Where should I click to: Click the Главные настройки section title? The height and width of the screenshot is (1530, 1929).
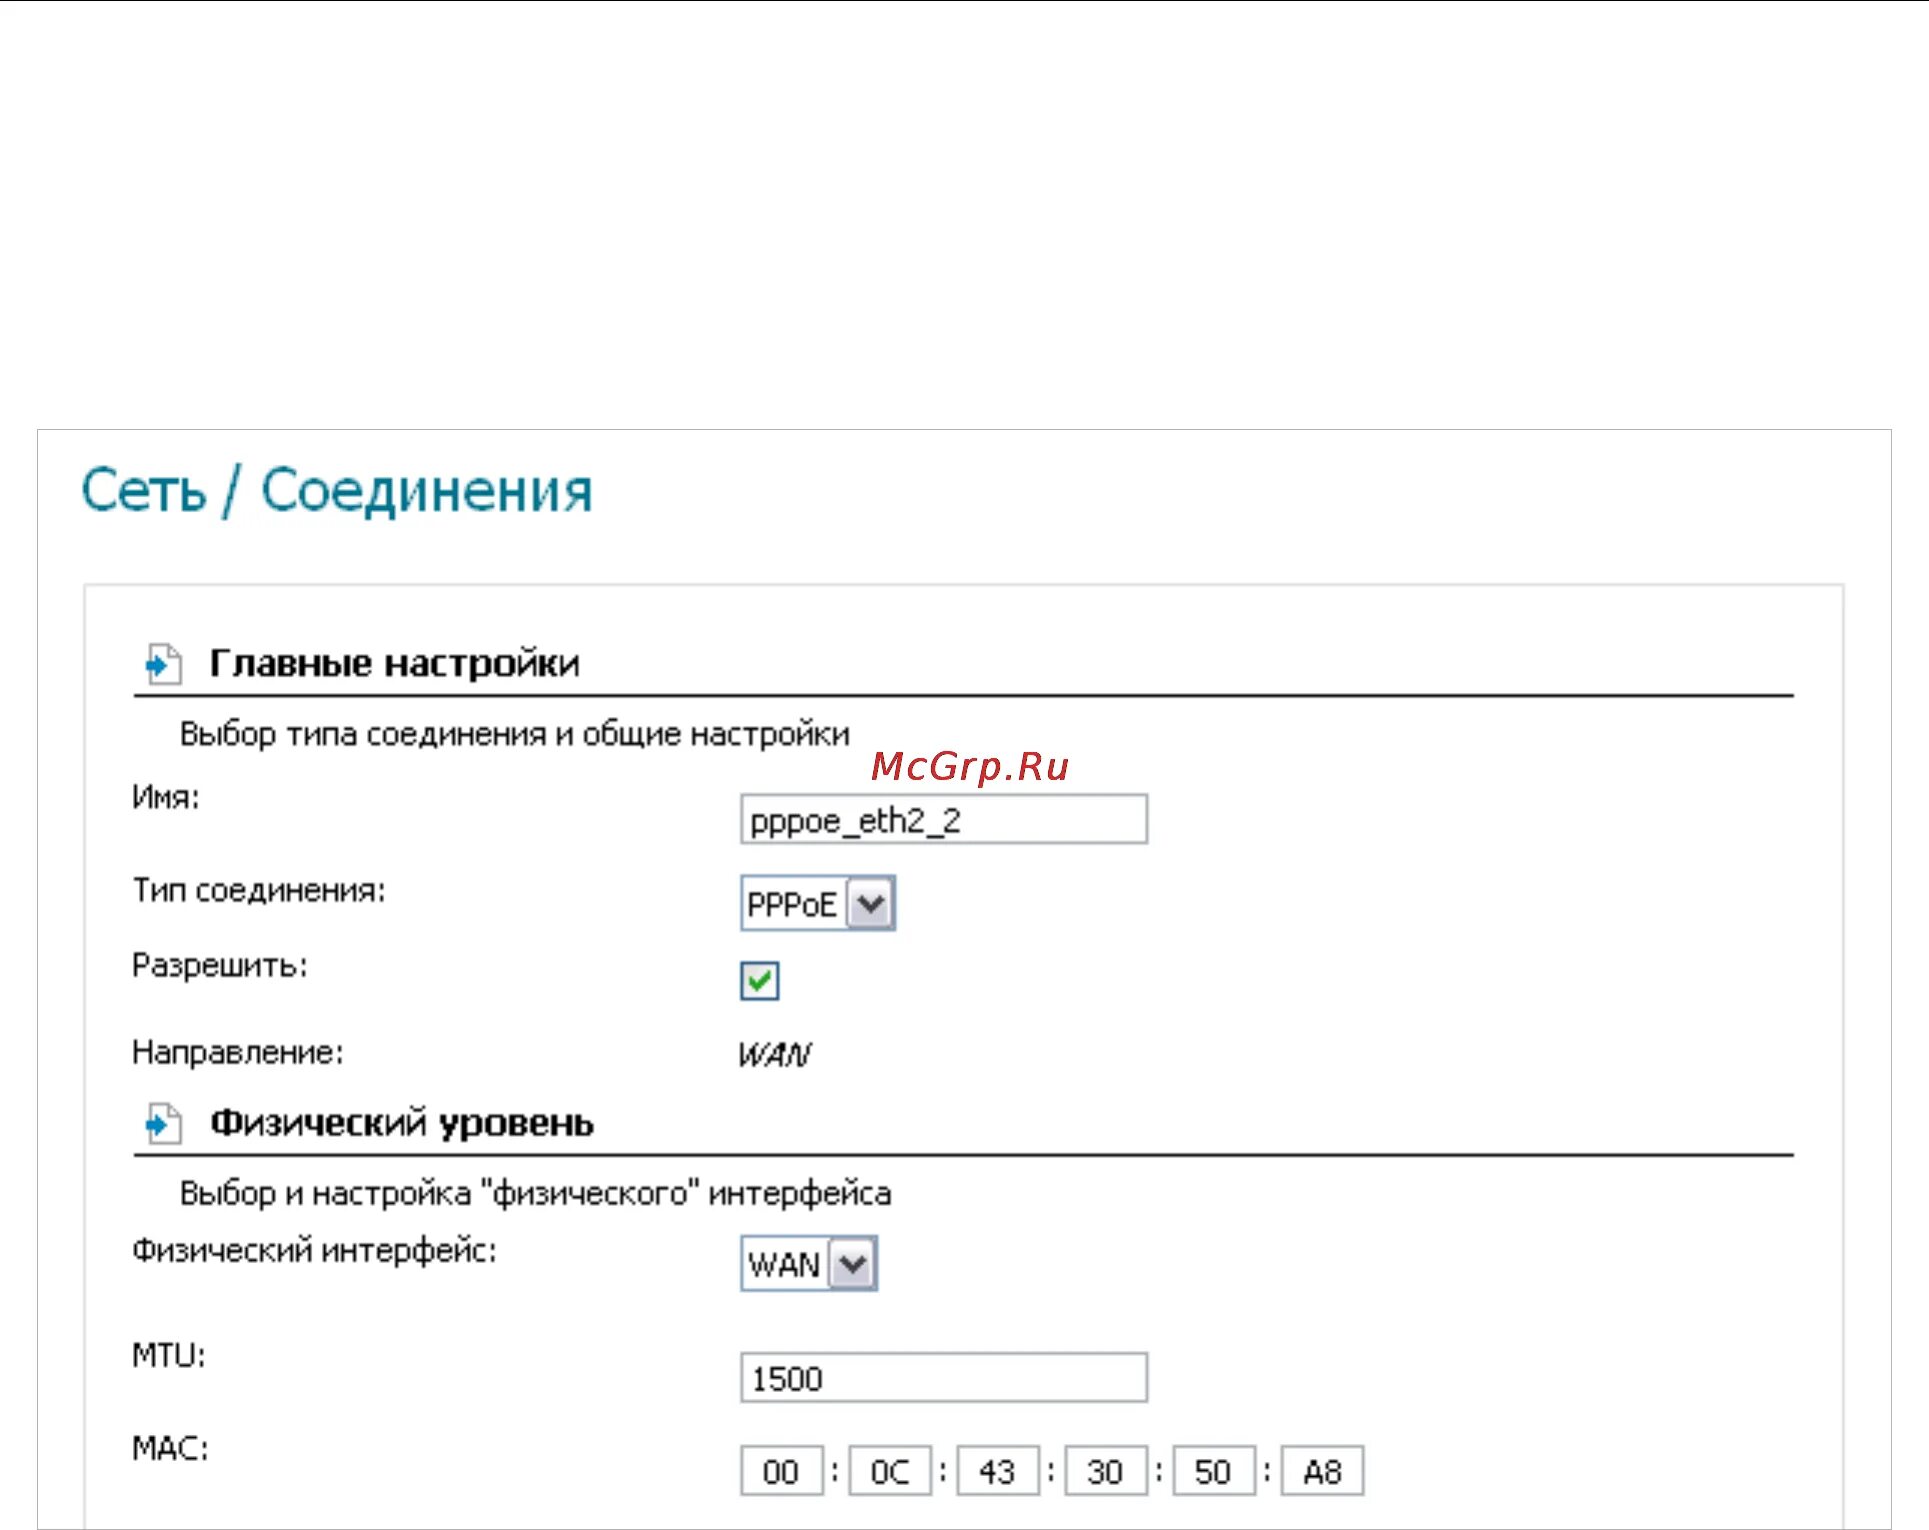pyautogui.click(x=394, y=664)
